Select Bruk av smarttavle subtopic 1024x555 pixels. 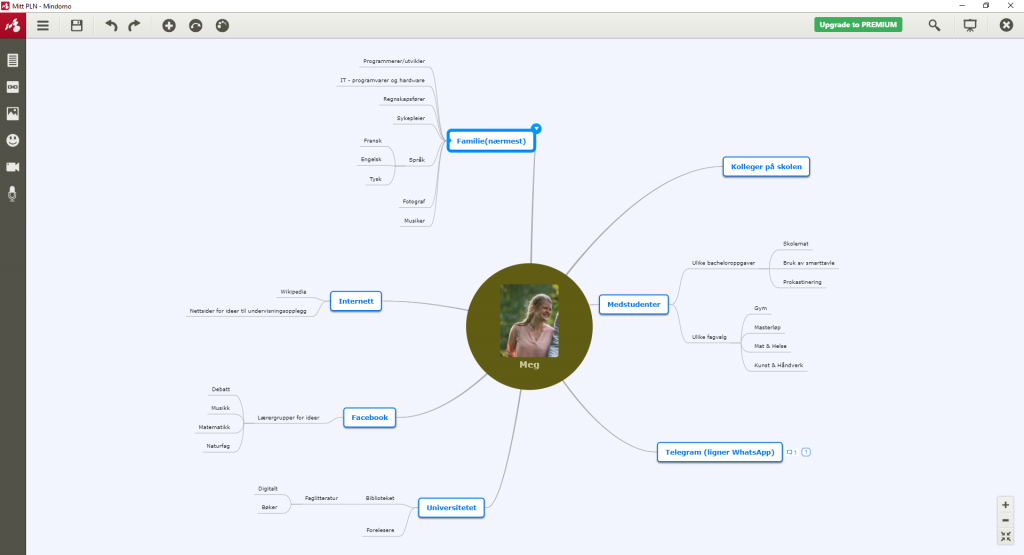tap(808, 263)
